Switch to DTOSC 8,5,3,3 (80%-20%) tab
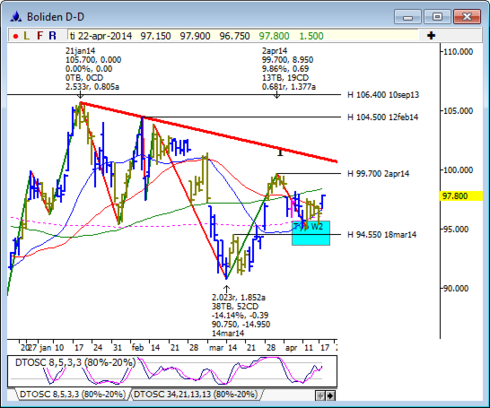 pyautogui.click(x=72, y=394)
